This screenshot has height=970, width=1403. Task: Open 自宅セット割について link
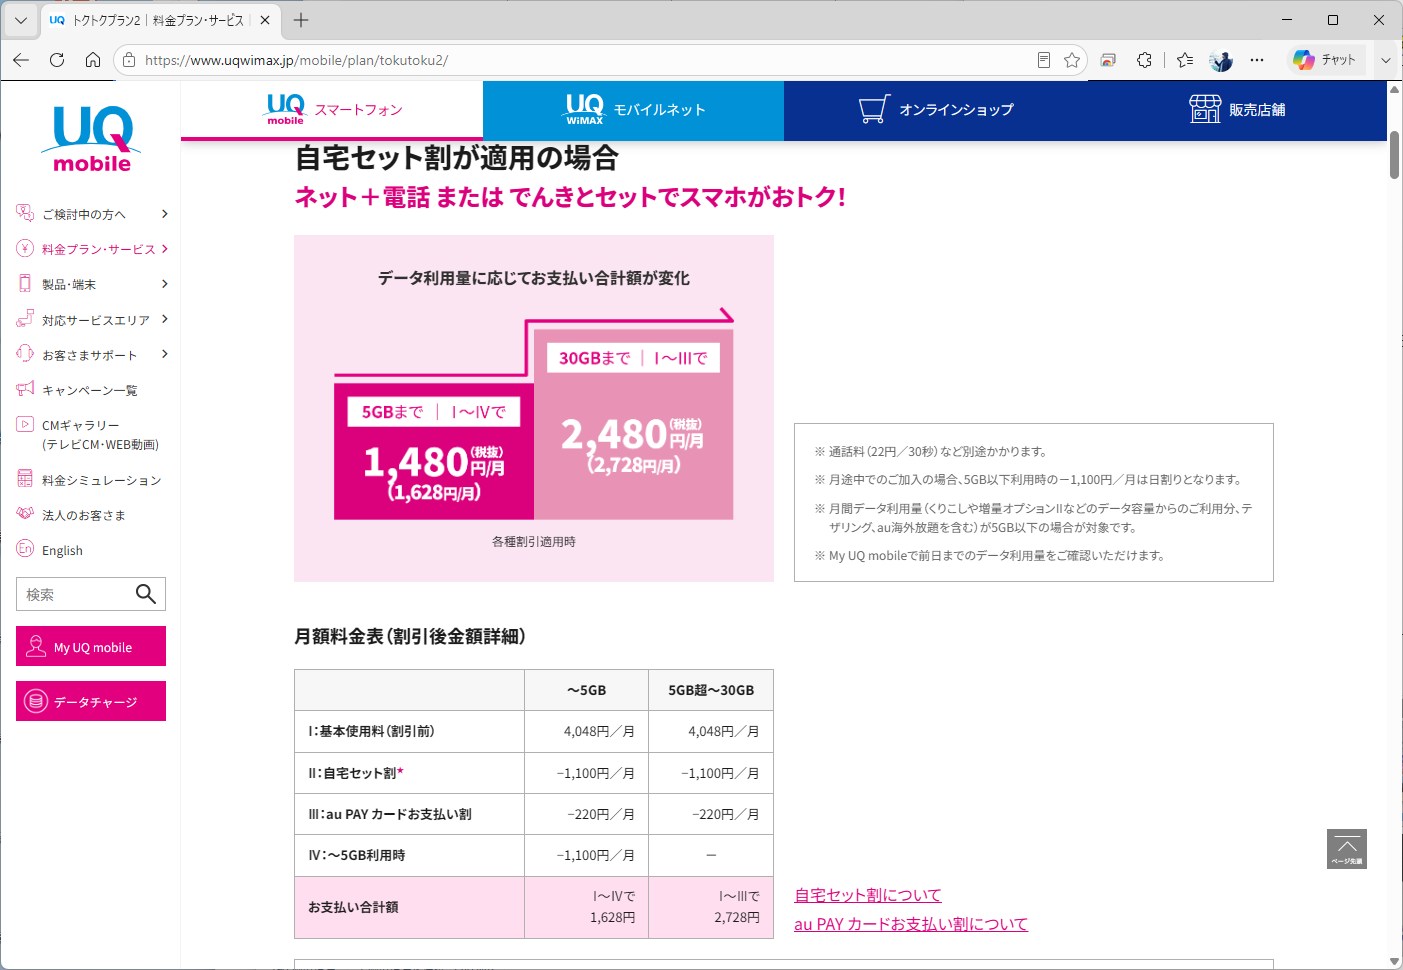click(868, 895)
